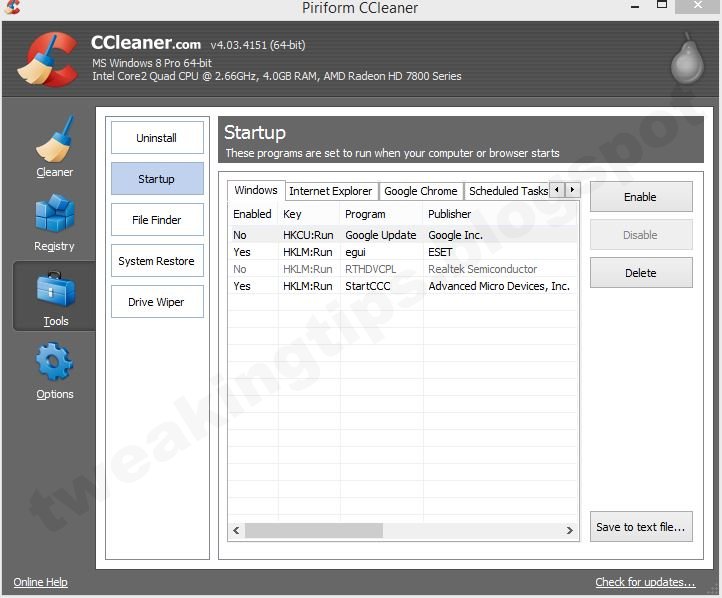Open the System Restore tool
The image size is (722, 598).
click(157, 261)
